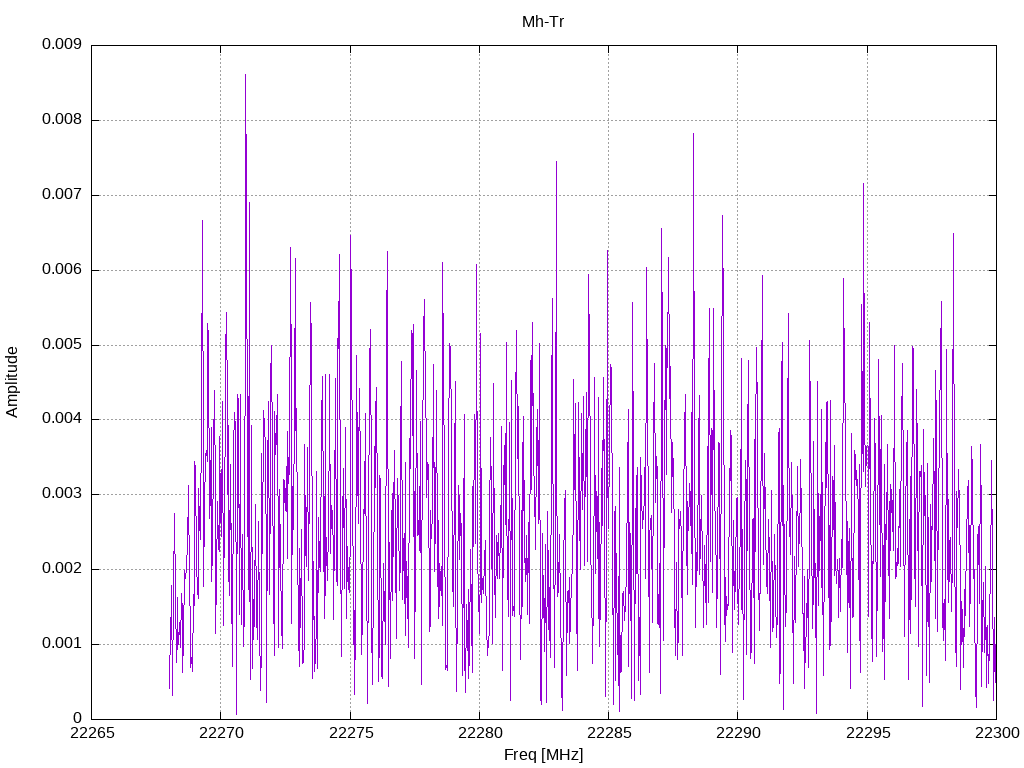Click the x-axis tick label 22295
The height and width of the screenshot is (768, 1024).
pos(867,733)
